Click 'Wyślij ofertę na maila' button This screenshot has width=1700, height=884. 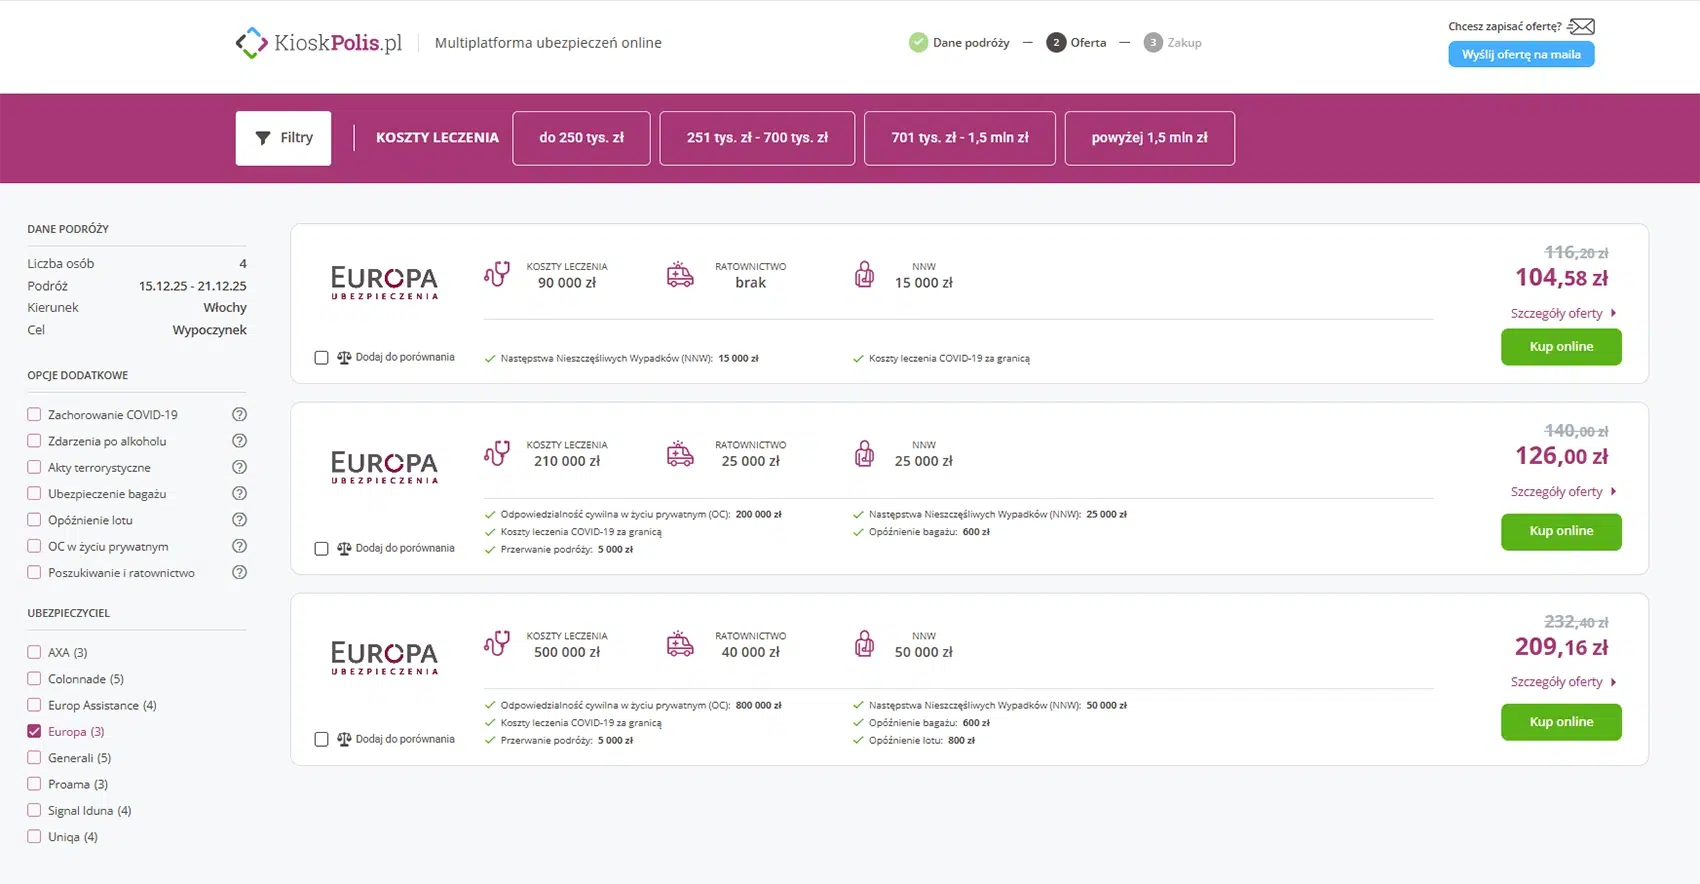pos(1520,55)
